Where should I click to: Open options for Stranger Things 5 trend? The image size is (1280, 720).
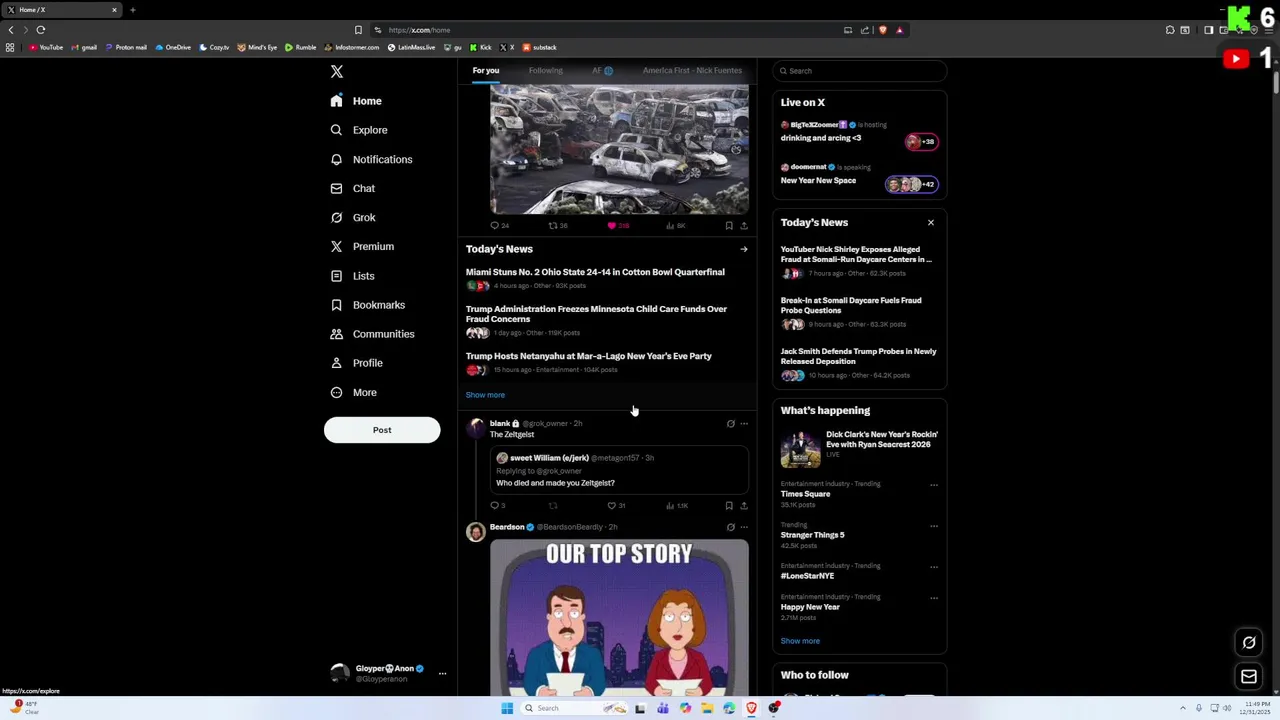click(x=934, y=526)
